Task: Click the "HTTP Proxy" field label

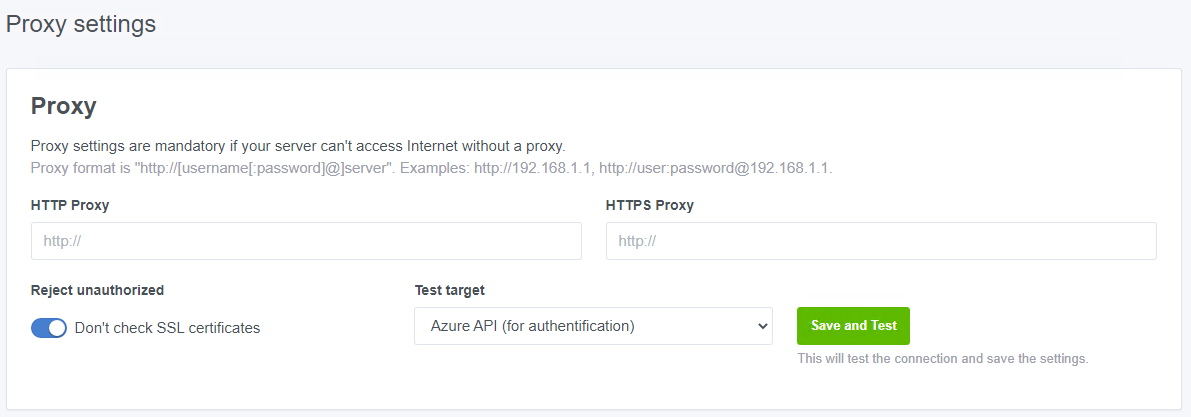Action: click(70, 205)
